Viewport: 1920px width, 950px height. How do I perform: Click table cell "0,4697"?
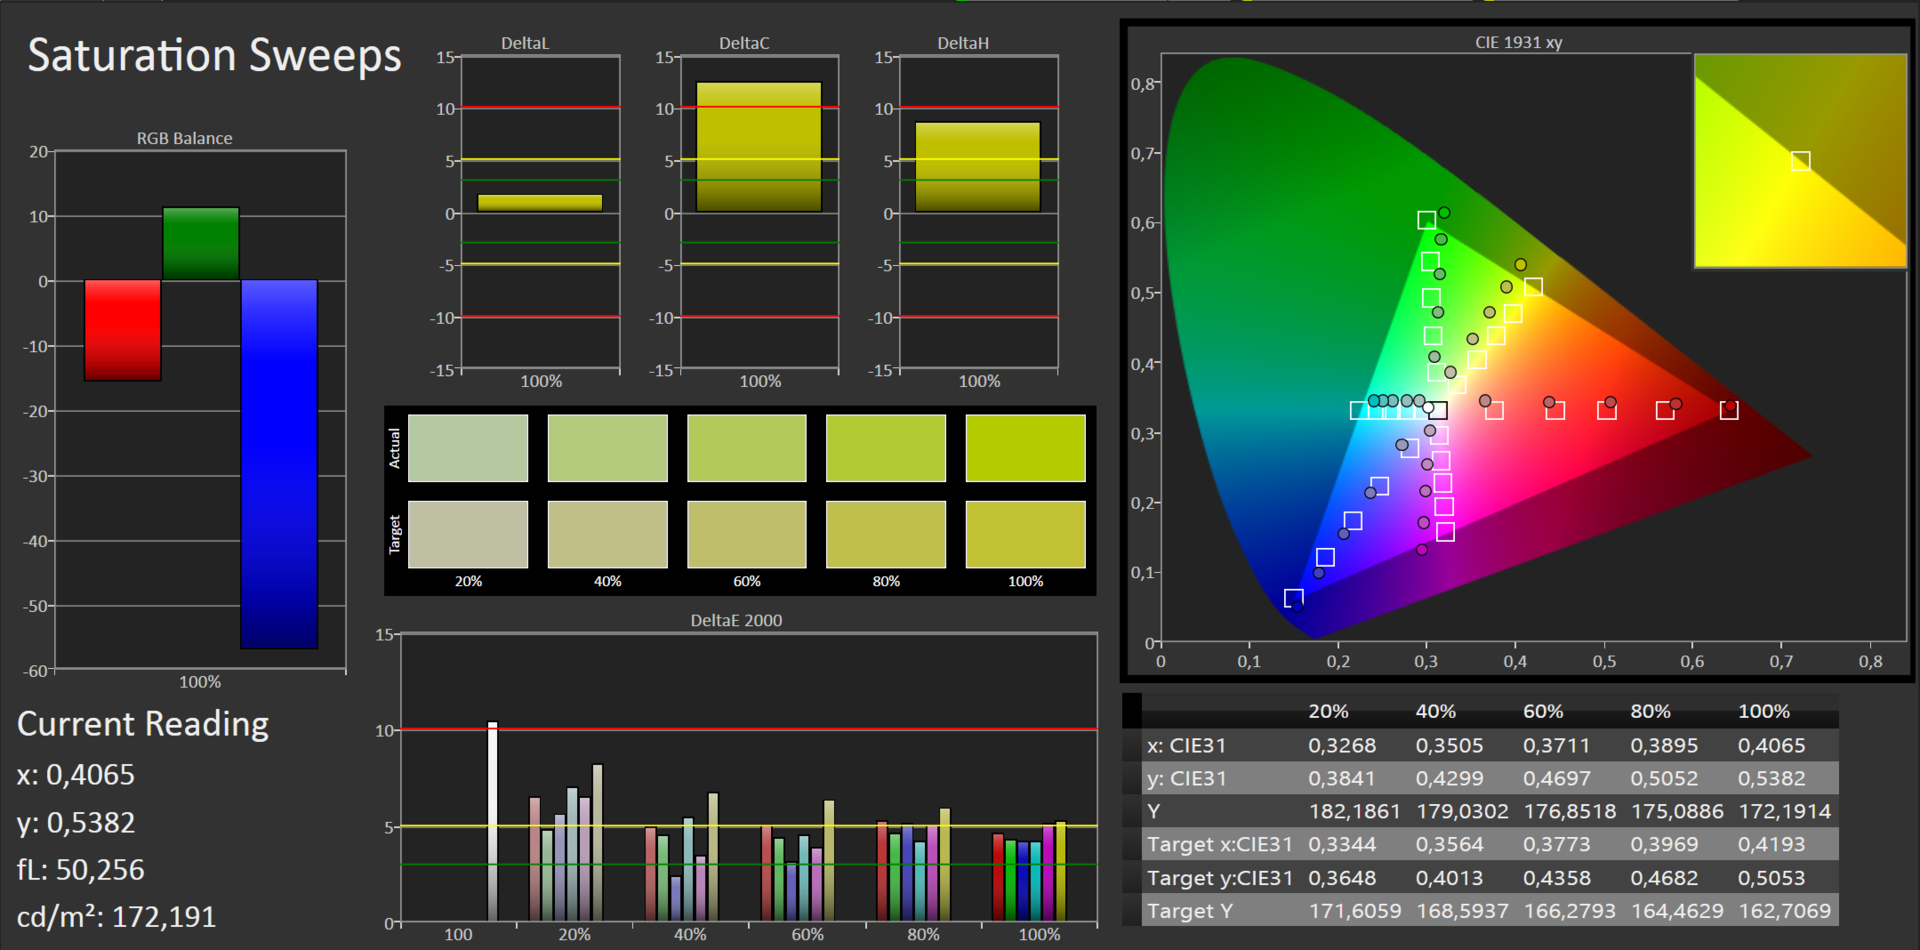coord(1557,778)
